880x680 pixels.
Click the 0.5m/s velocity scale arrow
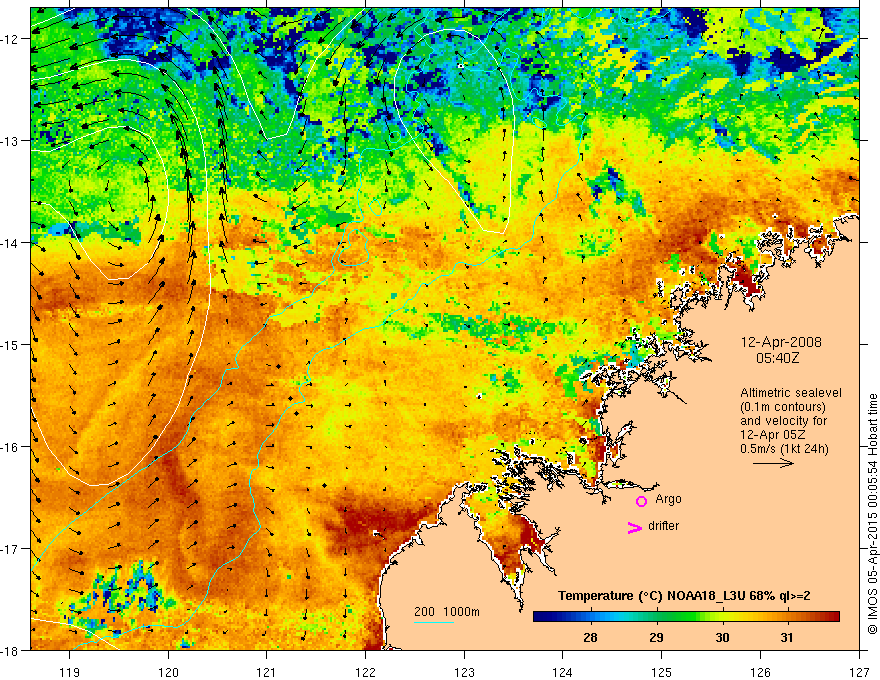click(773, 463)
